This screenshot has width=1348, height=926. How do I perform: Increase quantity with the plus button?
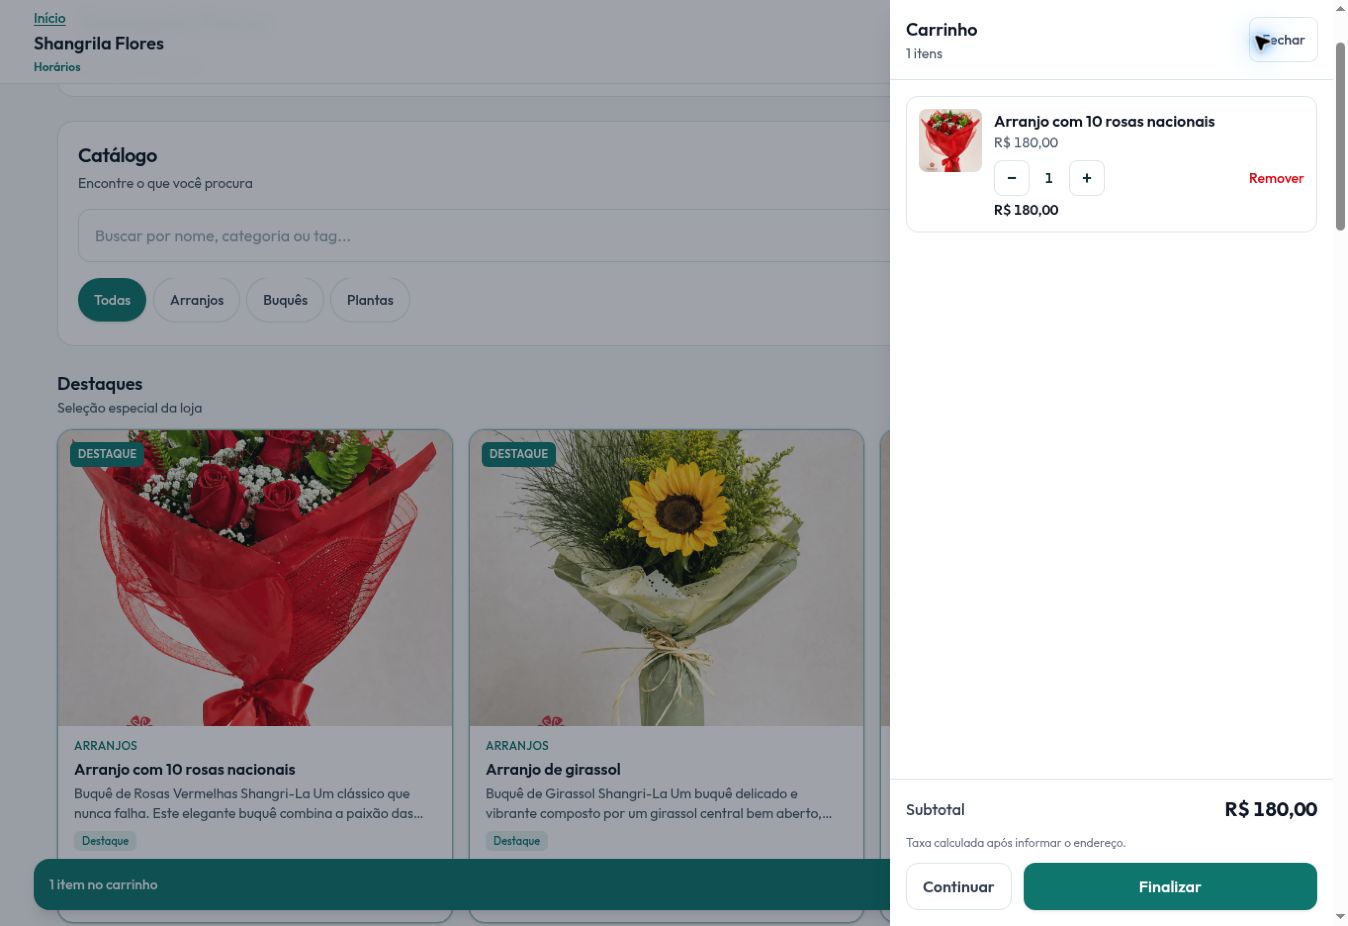[1087, 178]
